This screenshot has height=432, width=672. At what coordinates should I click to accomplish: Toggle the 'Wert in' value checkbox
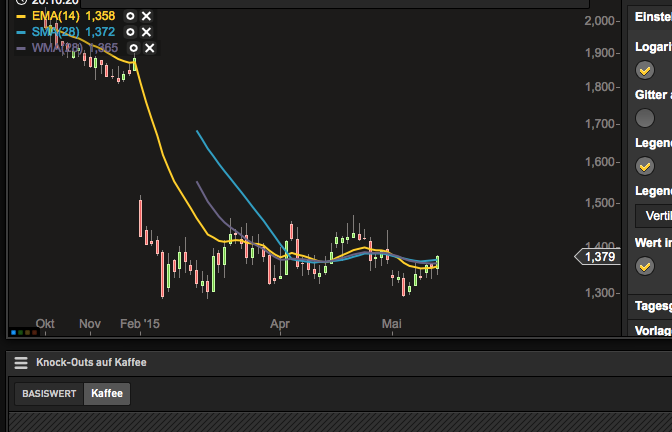click(x=645, y=265)
